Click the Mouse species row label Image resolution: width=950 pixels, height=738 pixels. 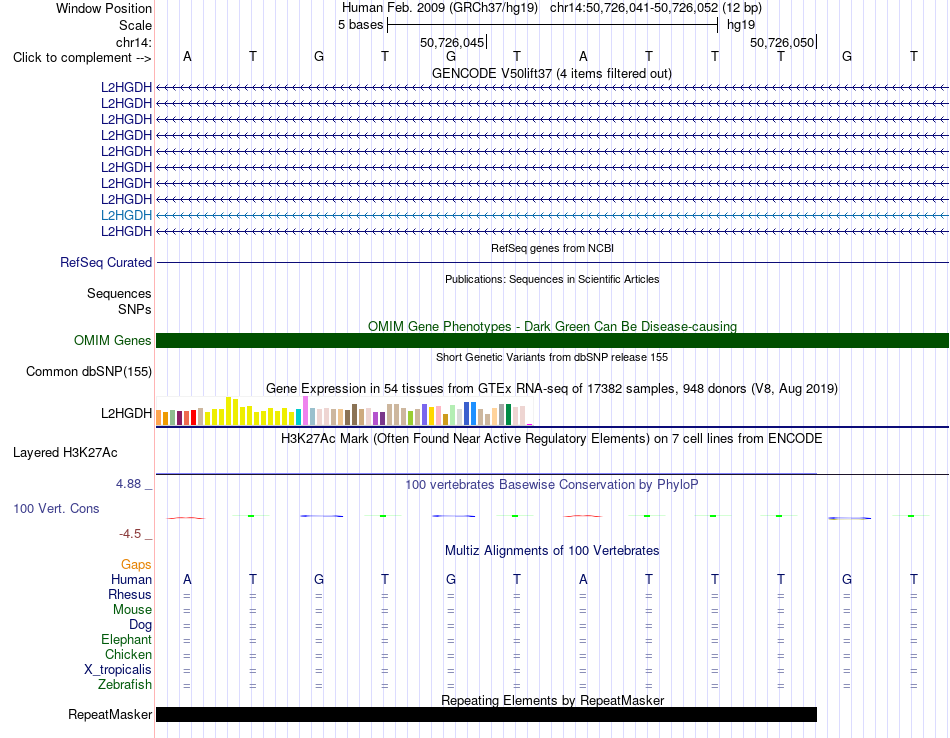click(132, 610)
